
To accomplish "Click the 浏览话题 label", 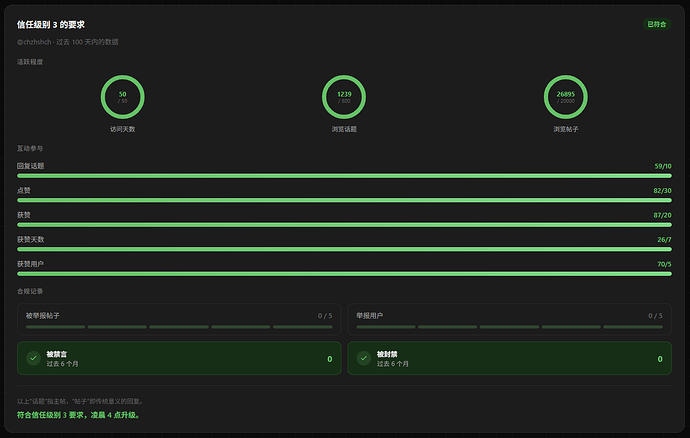I will (344, 129).
